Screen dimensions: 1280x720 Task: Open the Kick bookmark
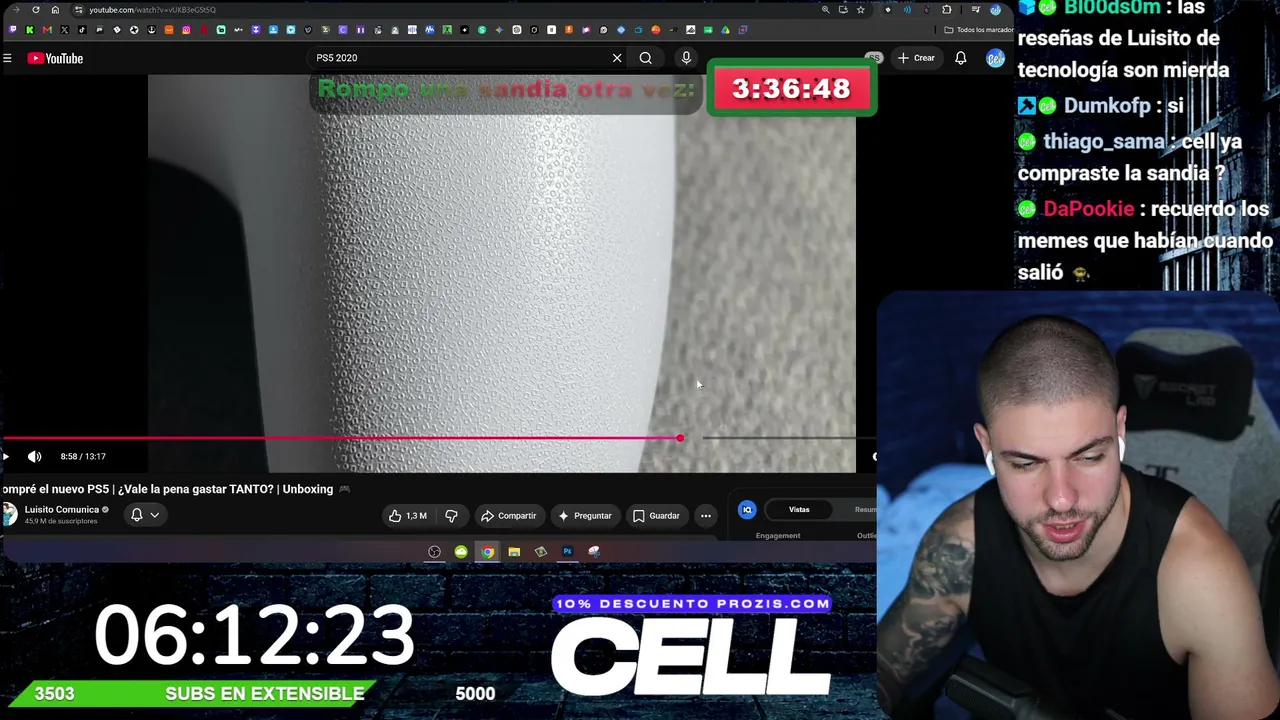[x=29, y=30]
